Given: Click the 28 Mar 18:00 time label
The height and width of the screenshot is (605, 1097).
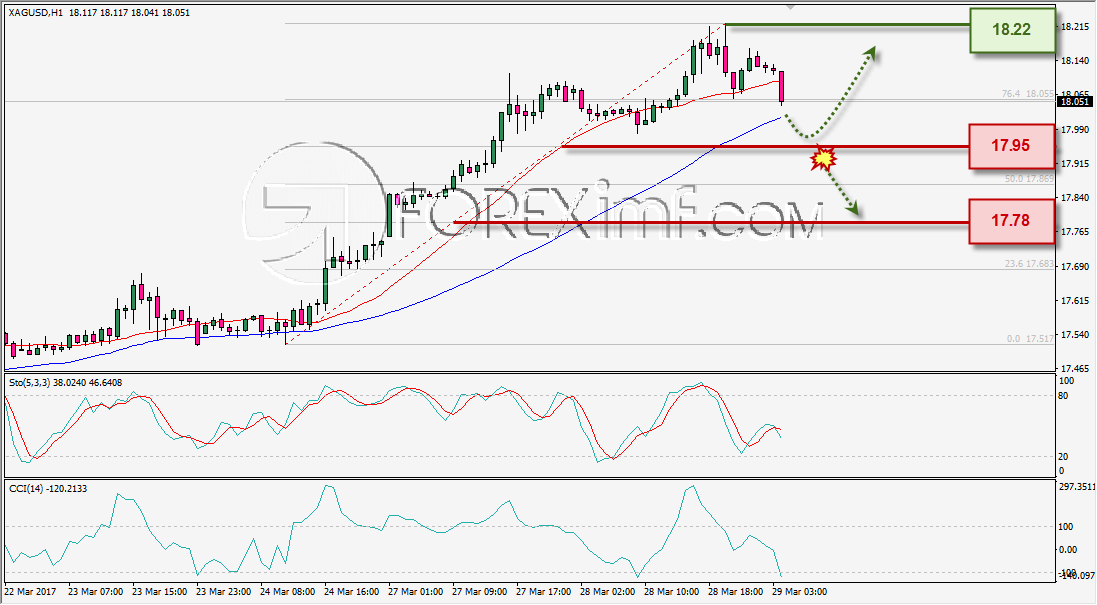Looking at the screenshot, I should pos(735,592).
